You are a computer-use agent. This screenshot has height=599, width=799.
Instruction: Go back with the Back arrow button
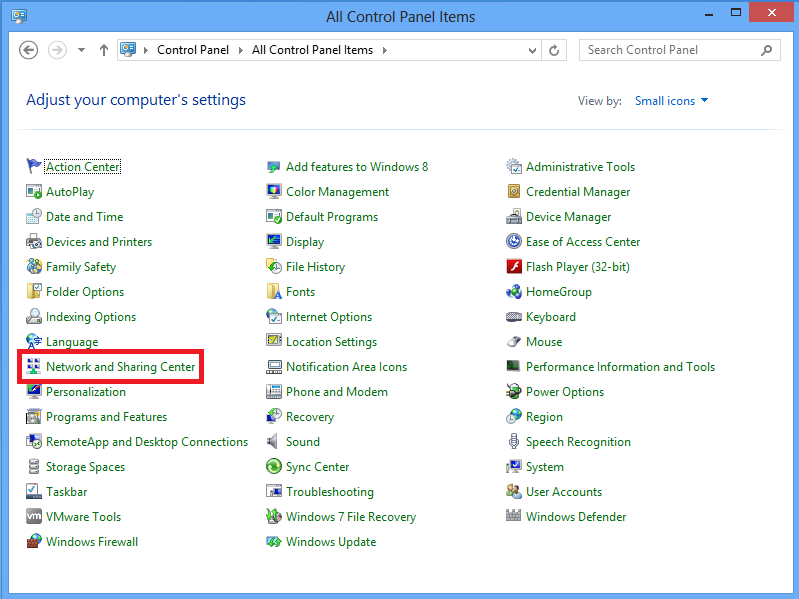click(29, 50)
